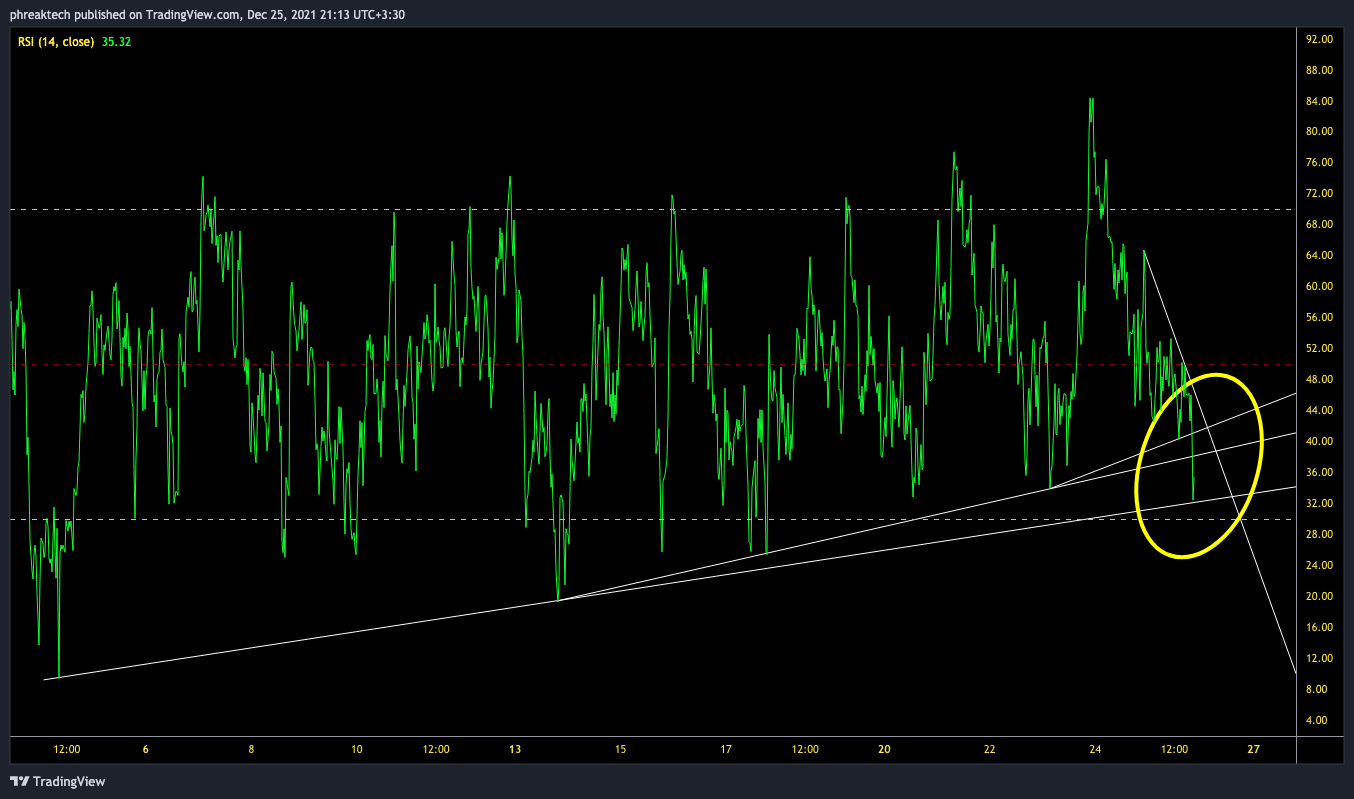1354x799 pixels.
Task: Click the 24.00 label on price axis
Action: click(x=1320, y=565)
